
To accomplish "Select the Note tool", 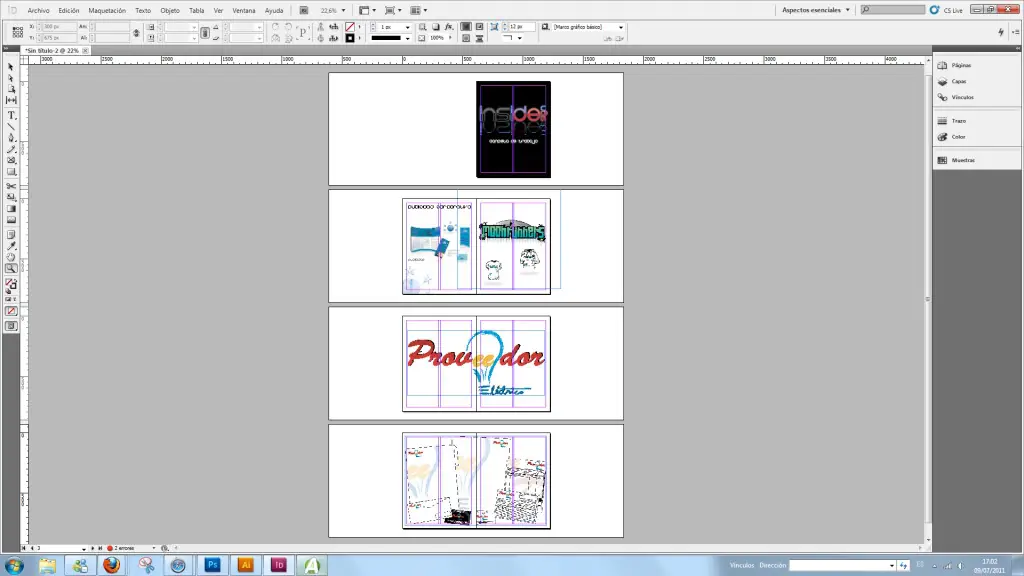I will 11,234.
